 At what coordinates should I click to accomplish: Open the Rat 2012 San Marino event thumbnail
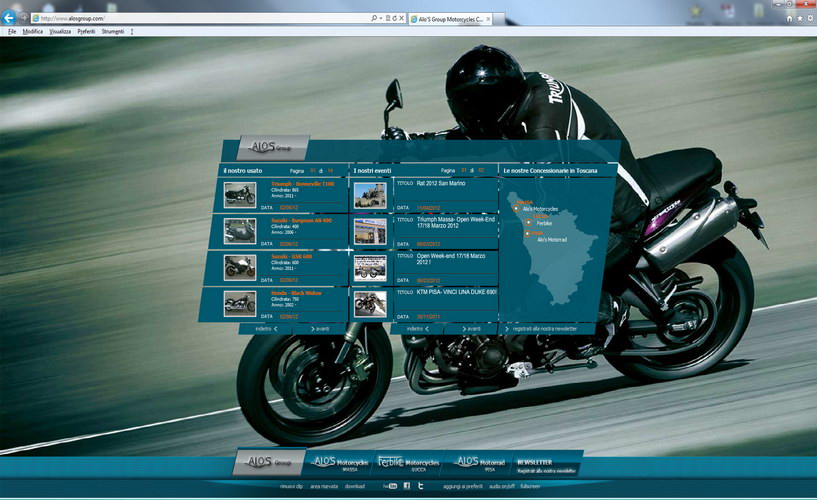370,195
